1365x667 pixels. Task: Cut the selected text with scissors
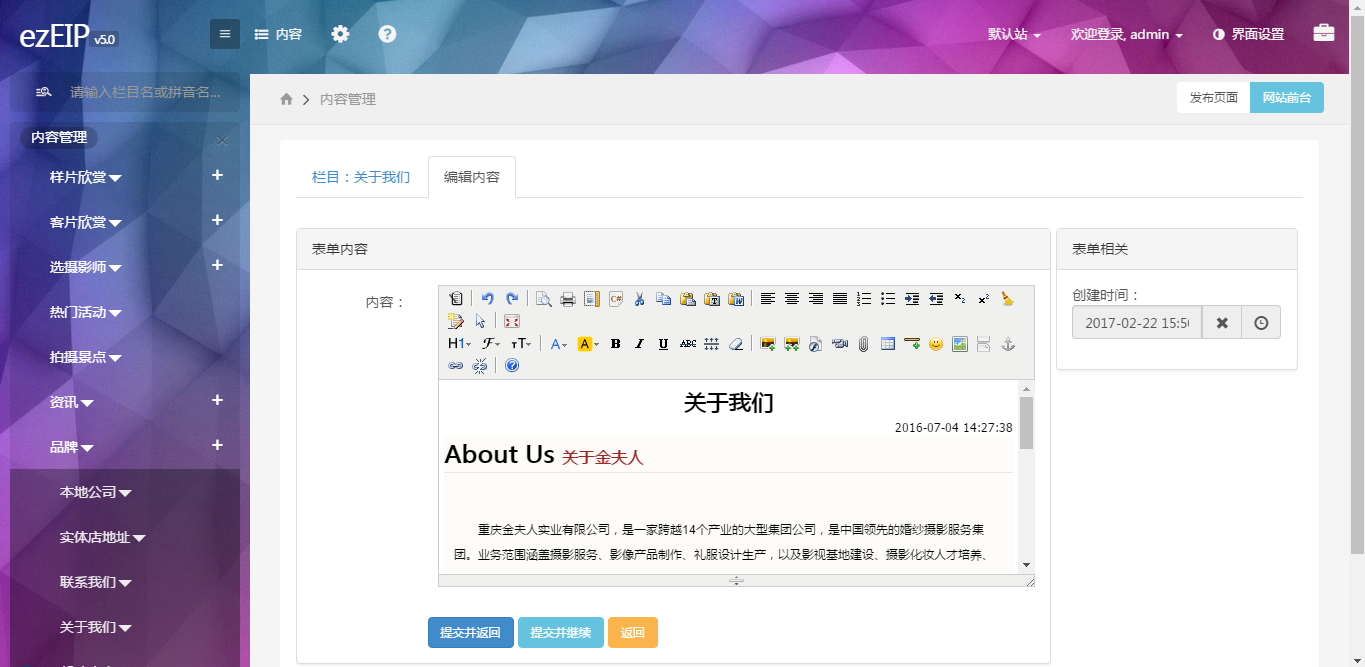[x=639, y=298]
